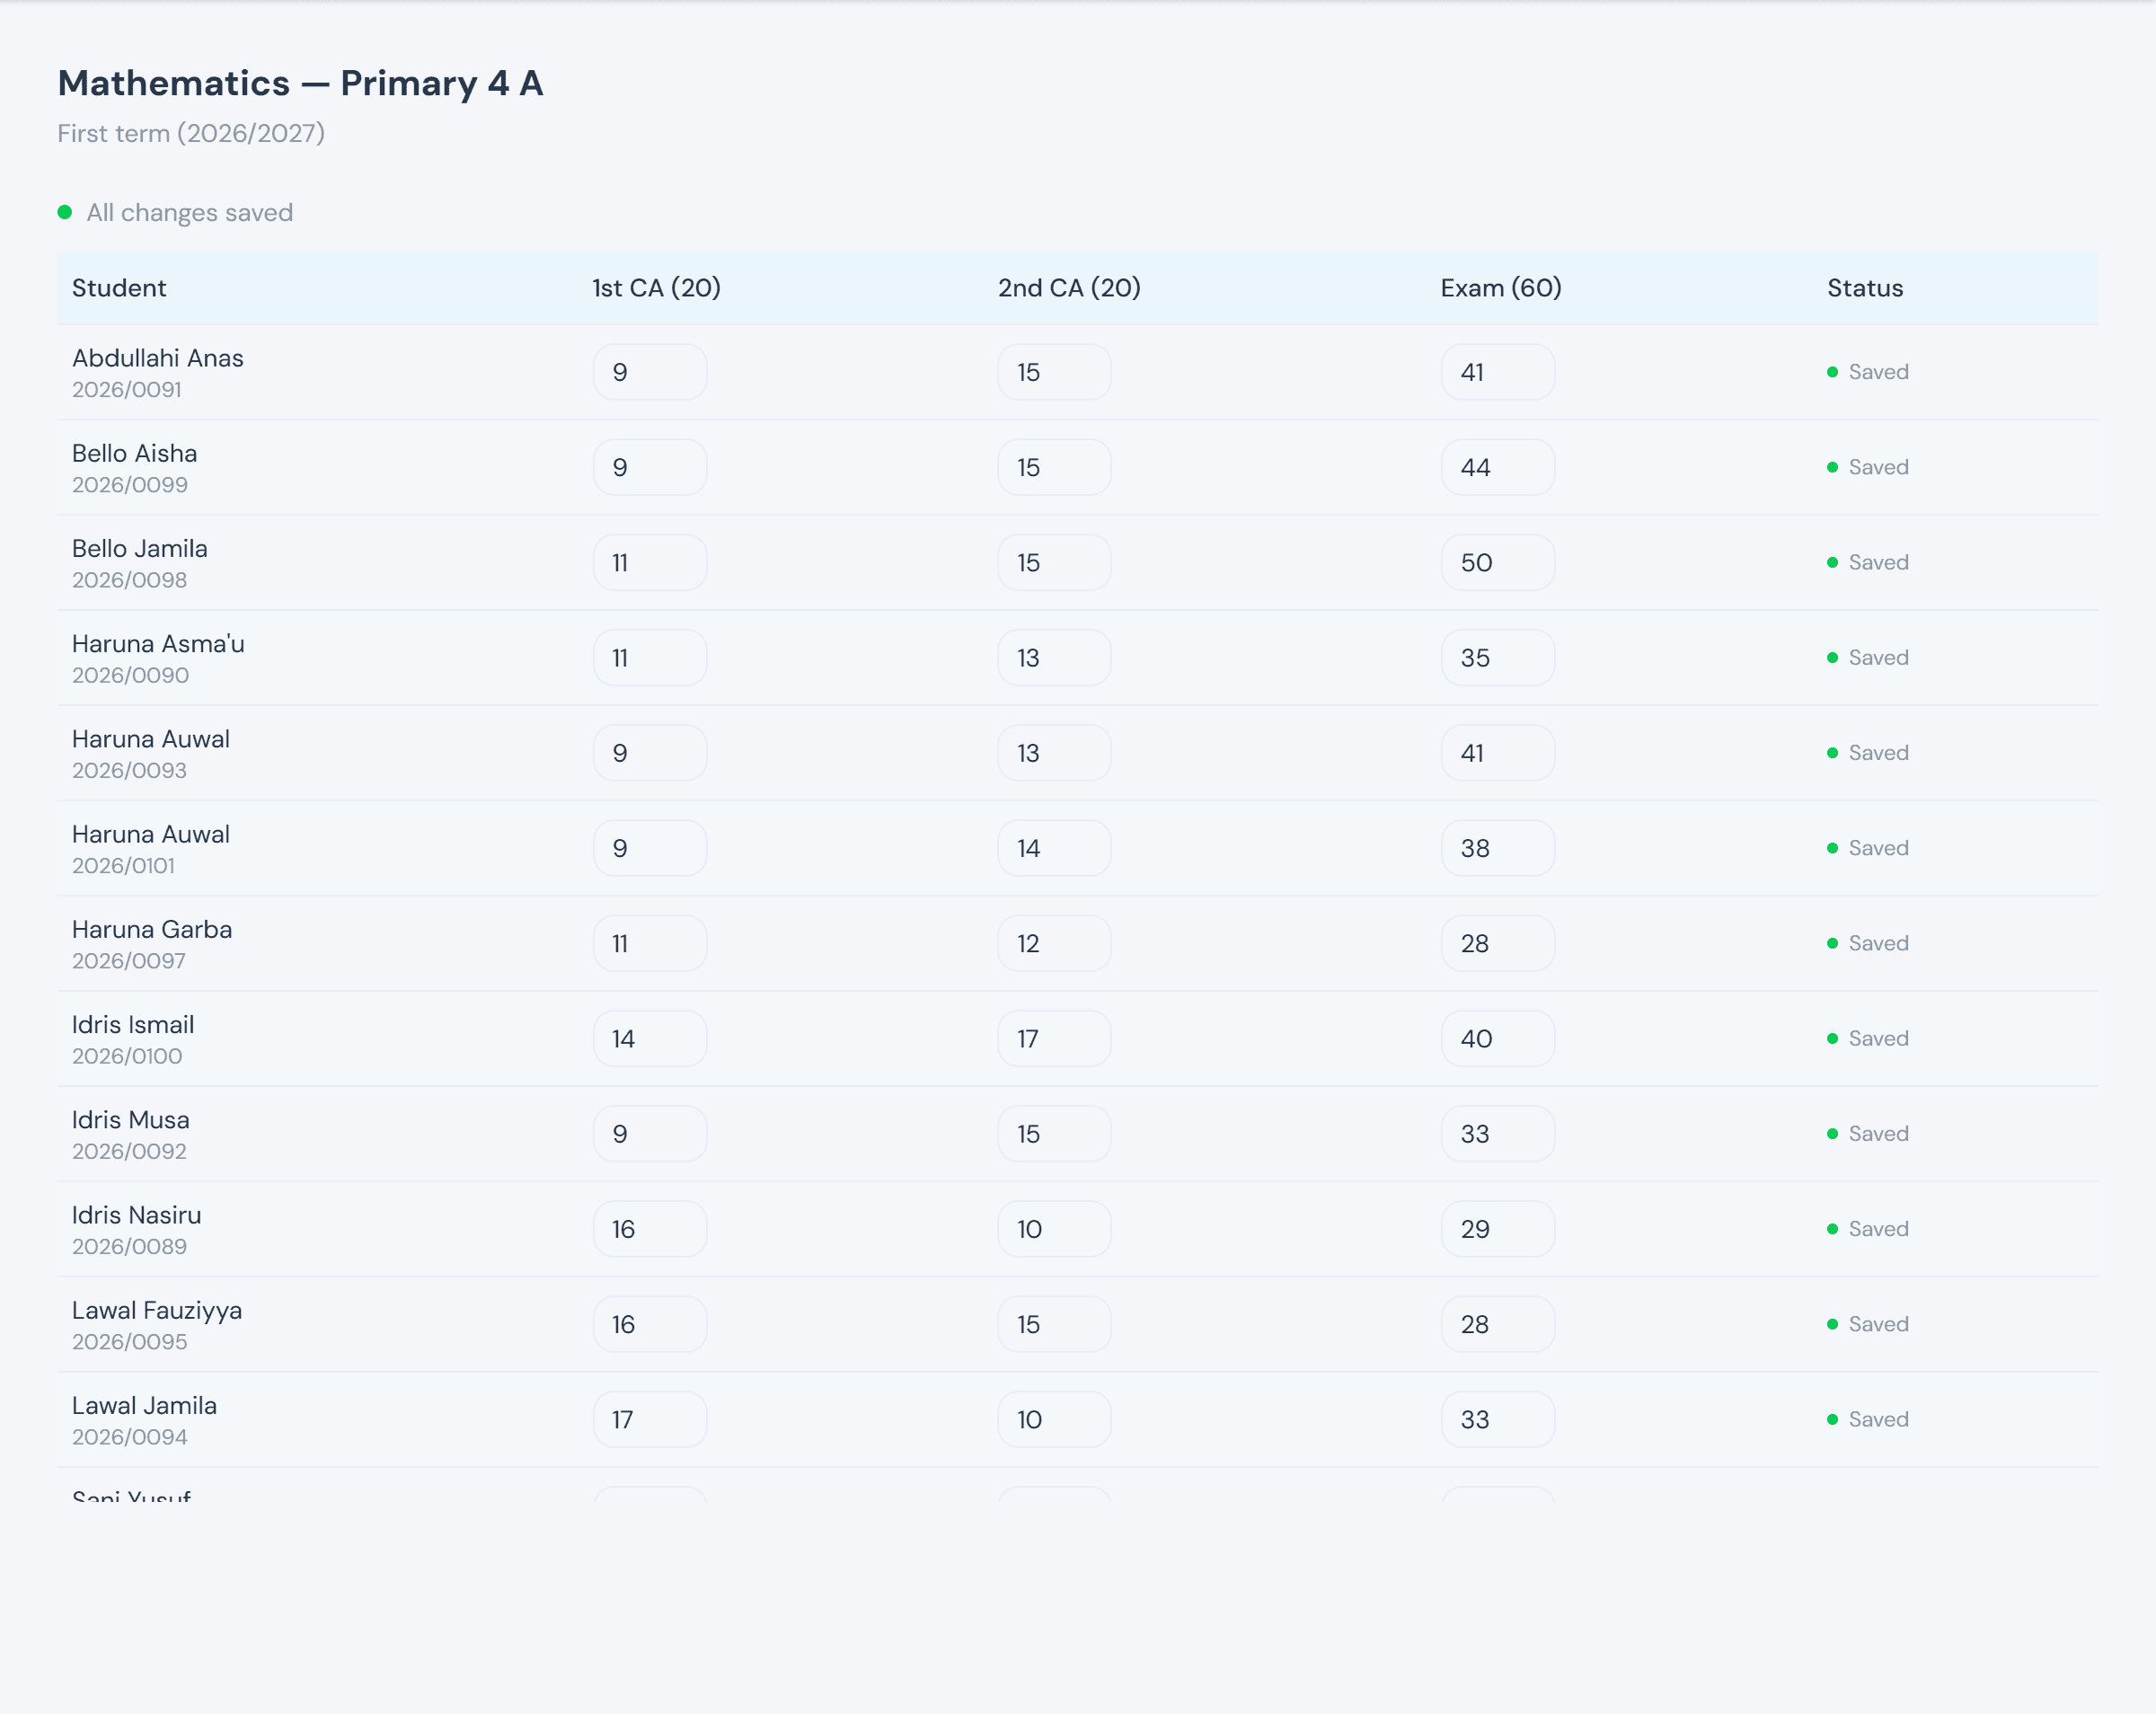Select Bello Jamila's 1st CA field
This screenshot has width=2156, height=1714.
[650, 562]
